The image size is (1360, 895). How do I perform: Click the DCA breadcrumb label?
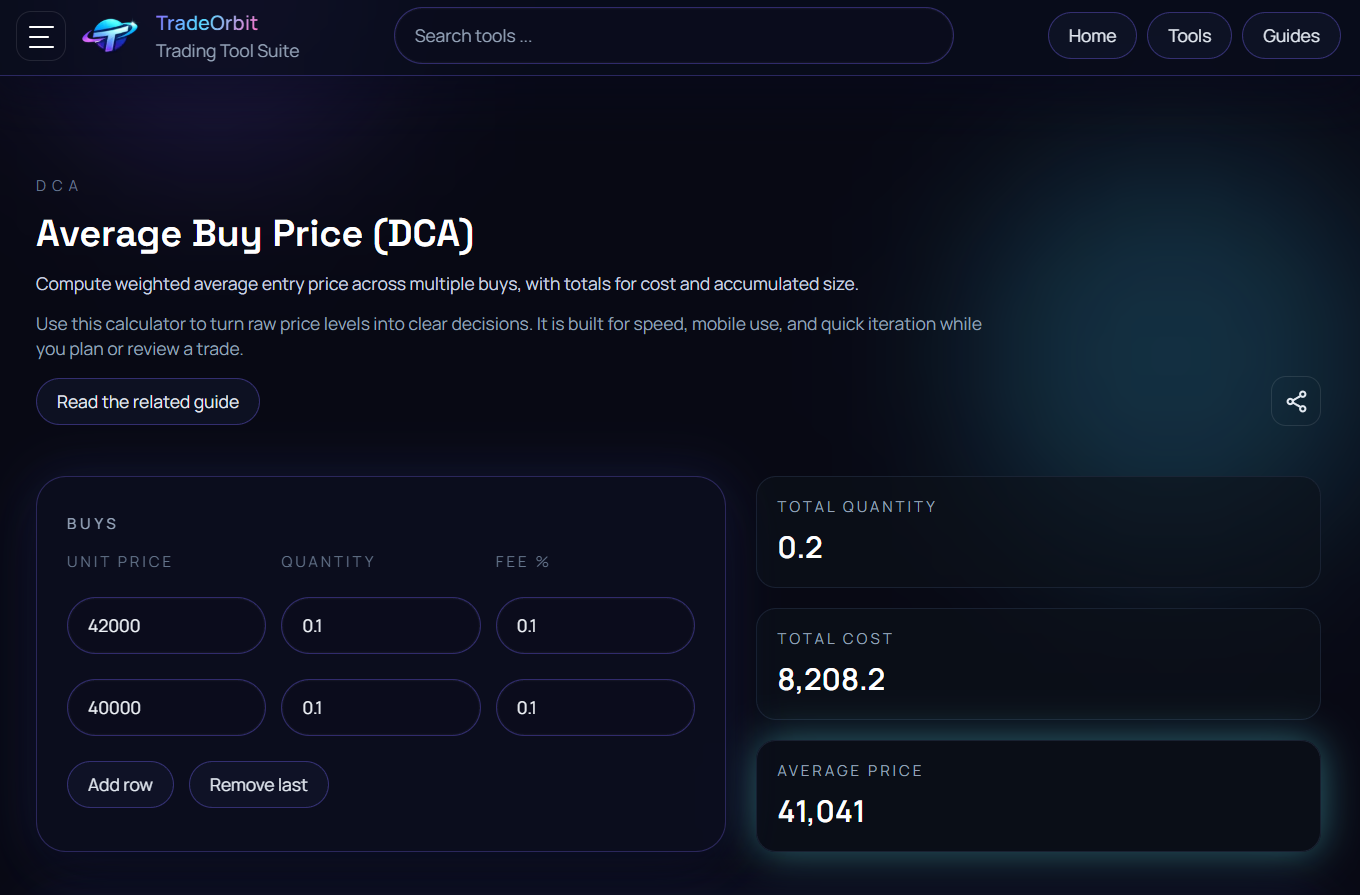[x=58, y=185]
